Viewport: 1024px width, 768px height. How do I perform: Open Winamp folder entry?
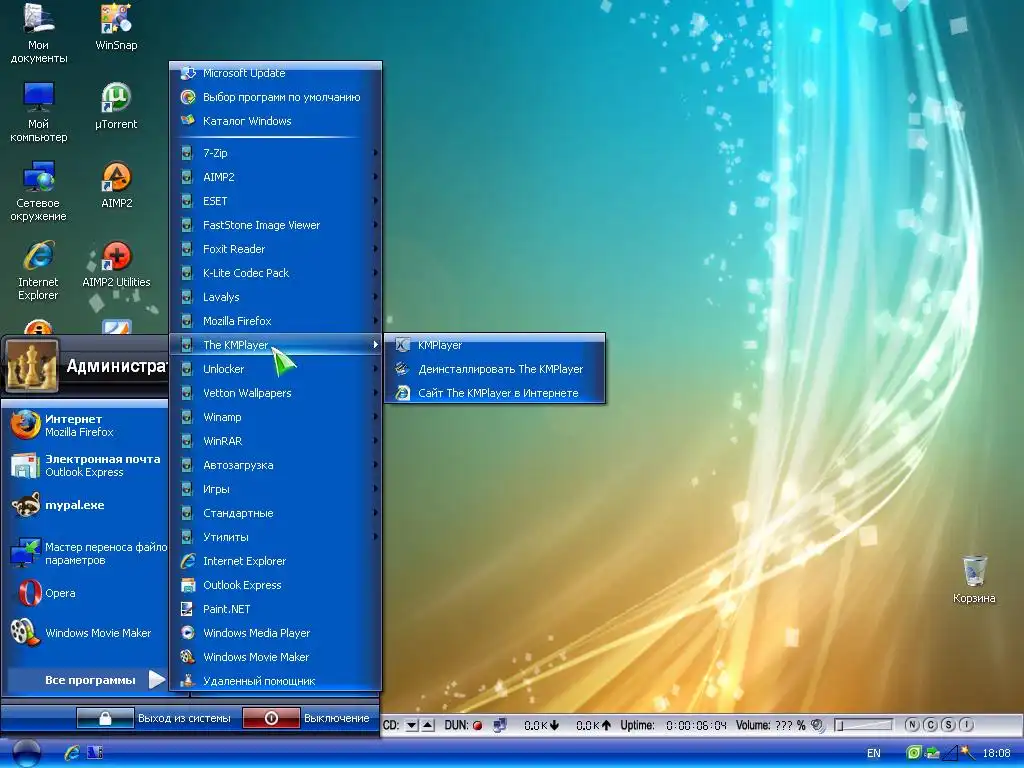coord(276,417)
